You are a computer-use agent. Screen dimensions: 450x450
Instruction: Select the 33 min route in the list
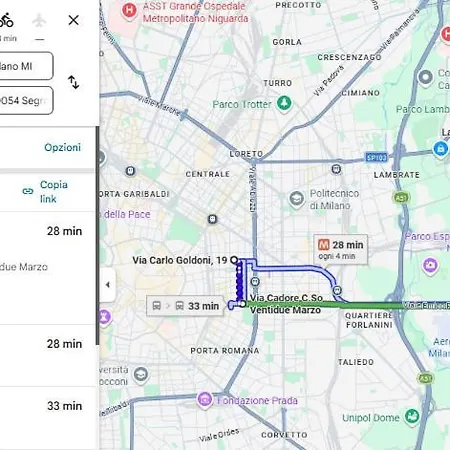(x=47, y=418)
